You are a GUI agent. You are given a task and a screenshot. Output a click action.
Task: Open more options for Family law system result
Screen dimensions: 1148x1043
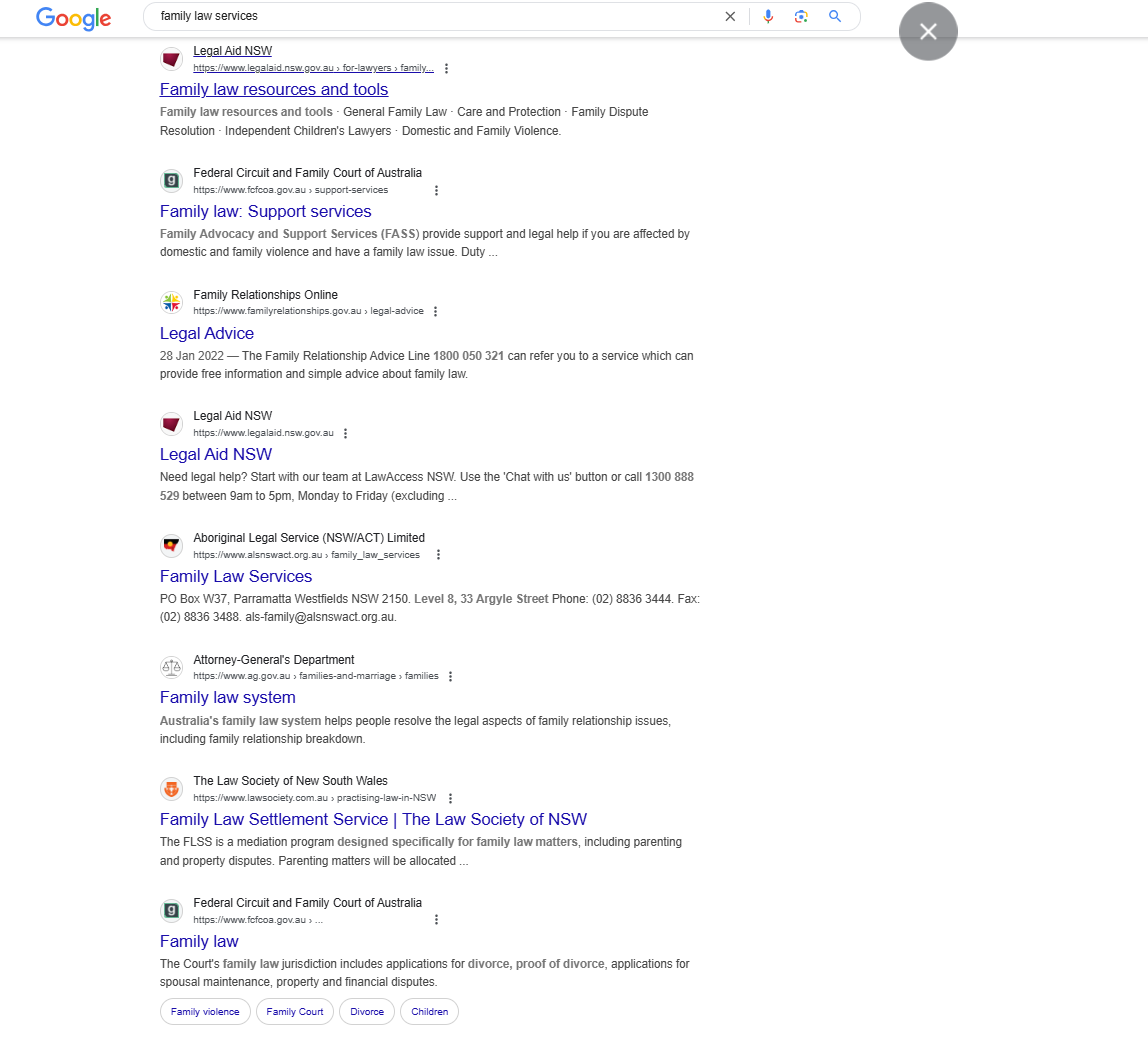pyautogui.click(x=450, y=676)
